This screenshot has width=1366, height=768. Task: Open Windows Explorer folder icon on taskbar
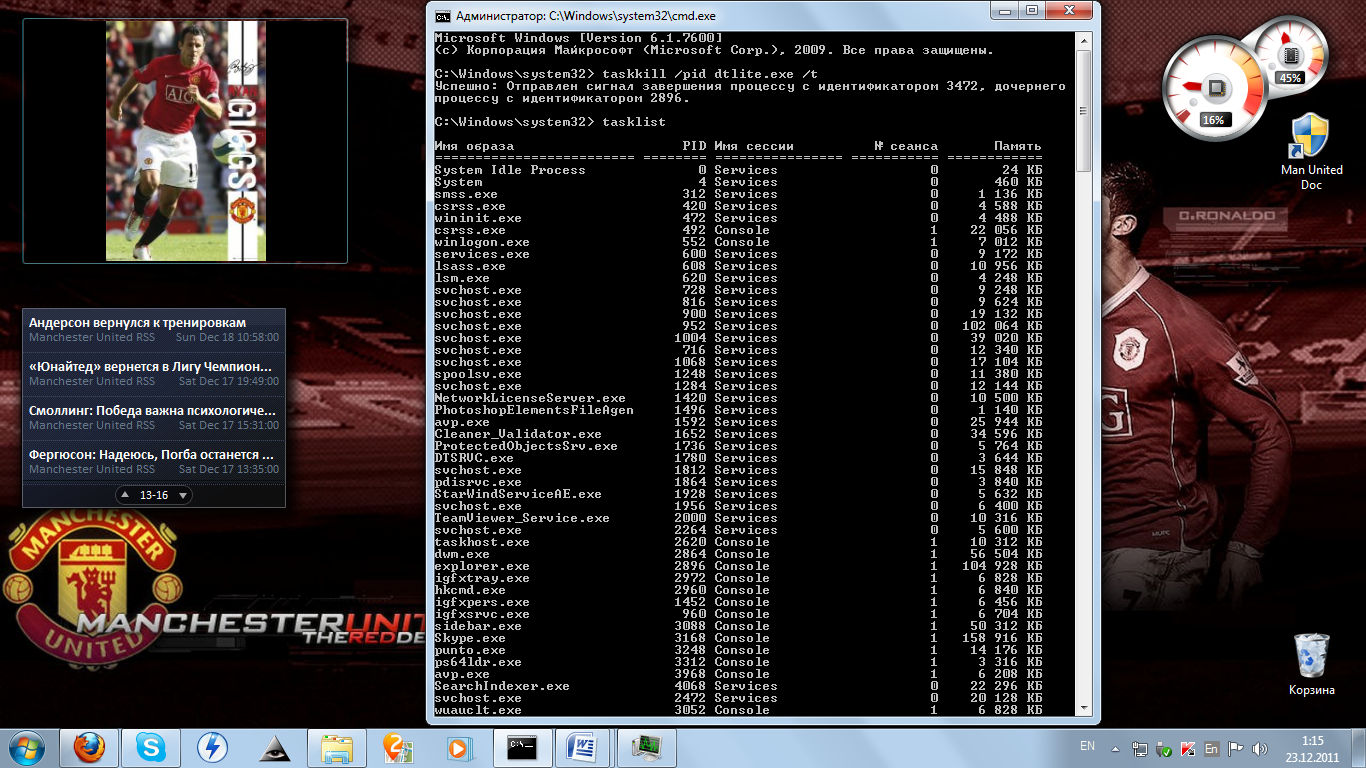tap(337, 747)
